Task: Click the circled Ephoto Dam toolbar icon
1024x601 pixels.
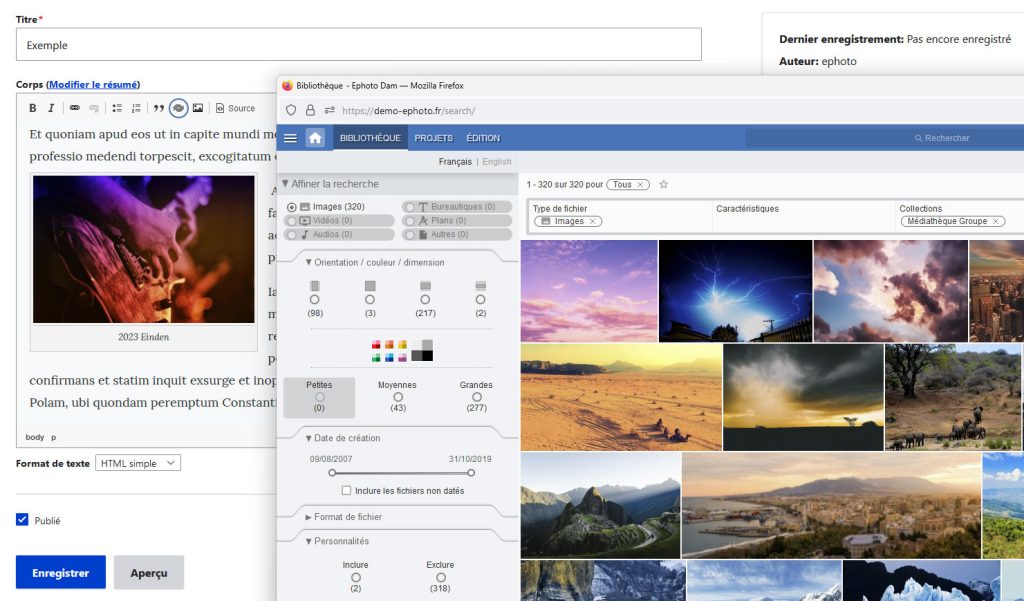Action: [178, 108]
